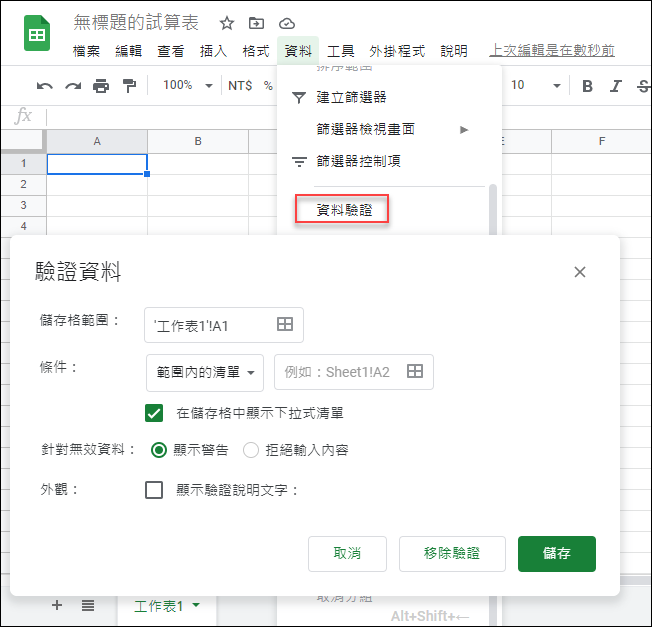Choose 建立篩選器 from the menu
This screenshot has height=627, width=652.
pos(351,97)
